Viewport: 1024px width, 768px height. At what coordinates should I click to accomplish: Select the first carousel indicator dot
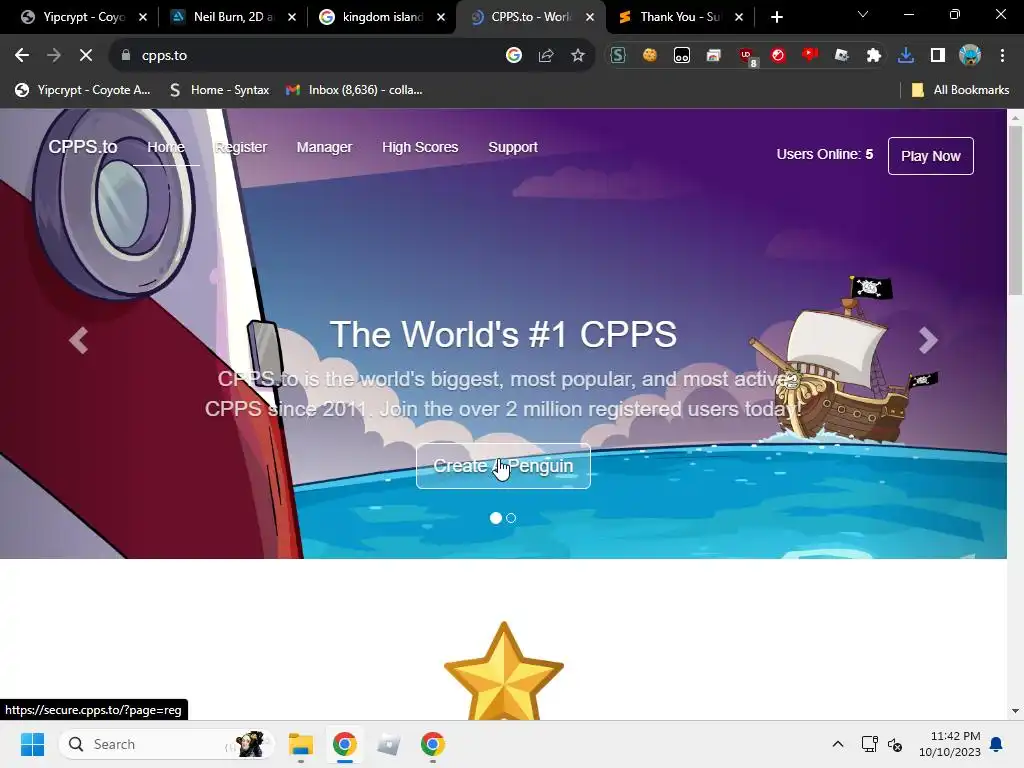tap(496, 518)
